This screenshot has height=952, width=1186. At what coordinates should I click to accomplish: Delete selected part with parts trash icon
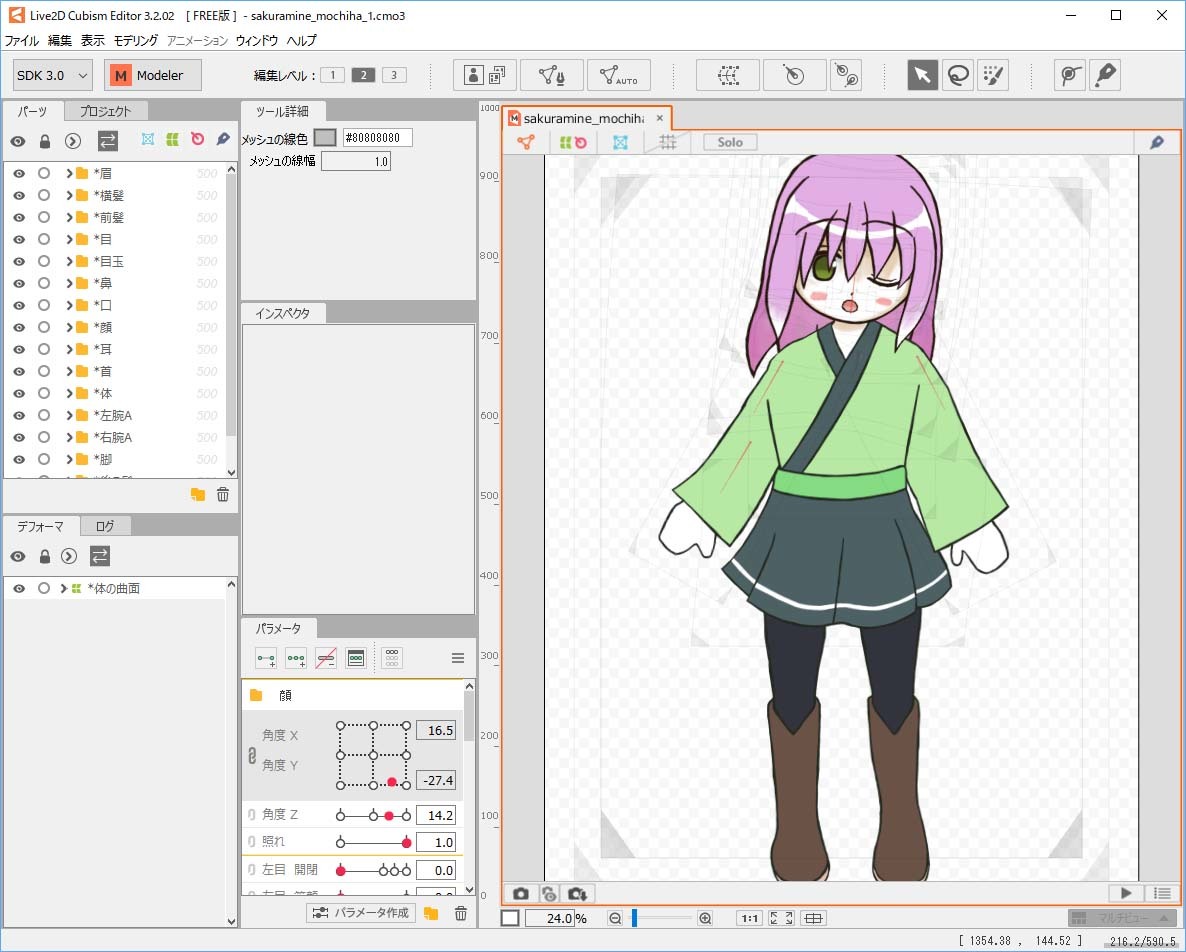223,495
